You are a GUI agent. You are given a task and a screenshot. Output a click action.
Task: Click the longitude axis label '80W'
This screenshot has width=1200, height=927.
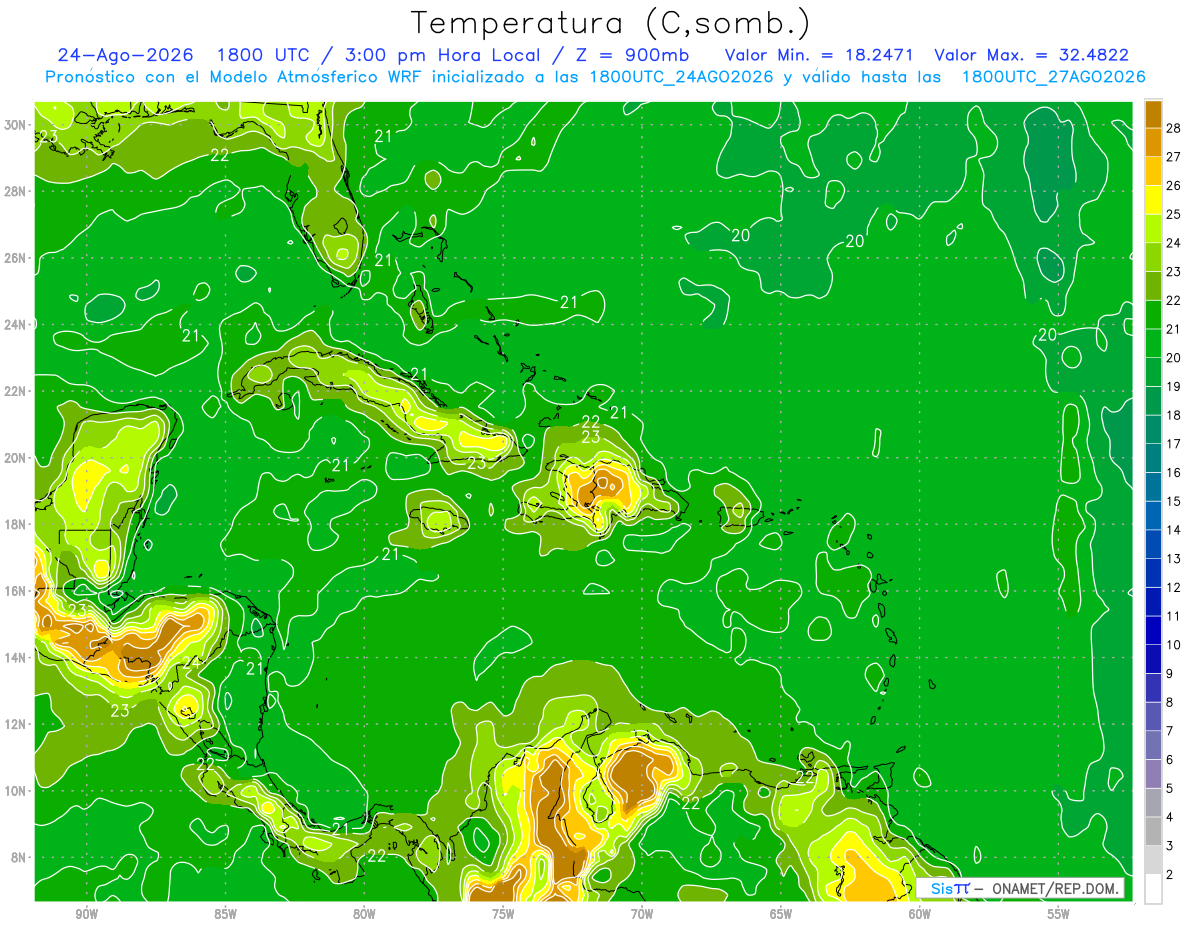[x=364, y=914]
